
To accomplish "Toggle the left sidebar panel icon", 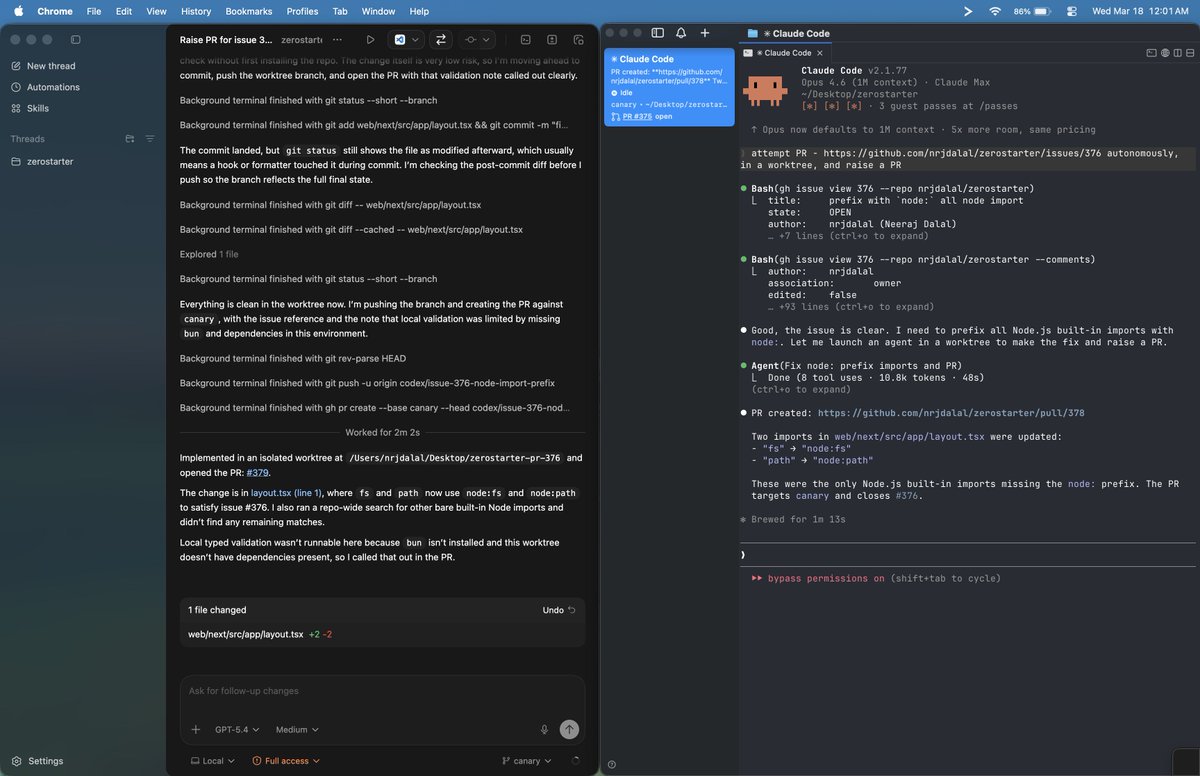I will coord(76,39).
